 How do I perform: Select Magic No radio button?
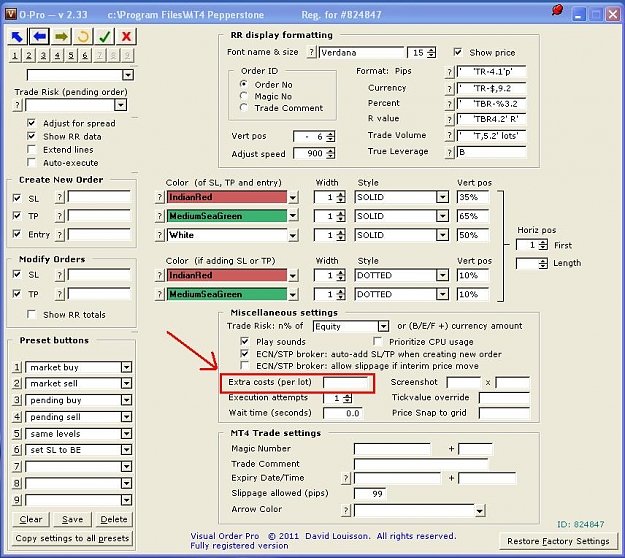click(244, 96)
